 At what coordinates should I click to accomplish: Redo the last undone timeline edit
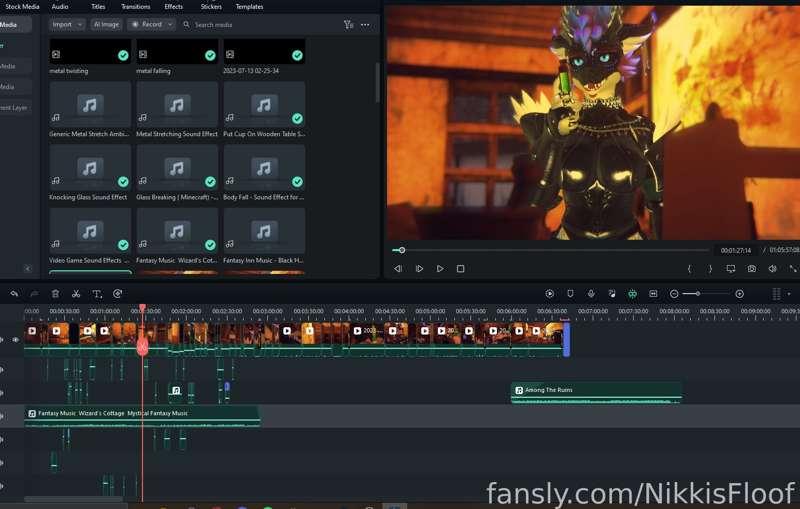click(34, 294)
